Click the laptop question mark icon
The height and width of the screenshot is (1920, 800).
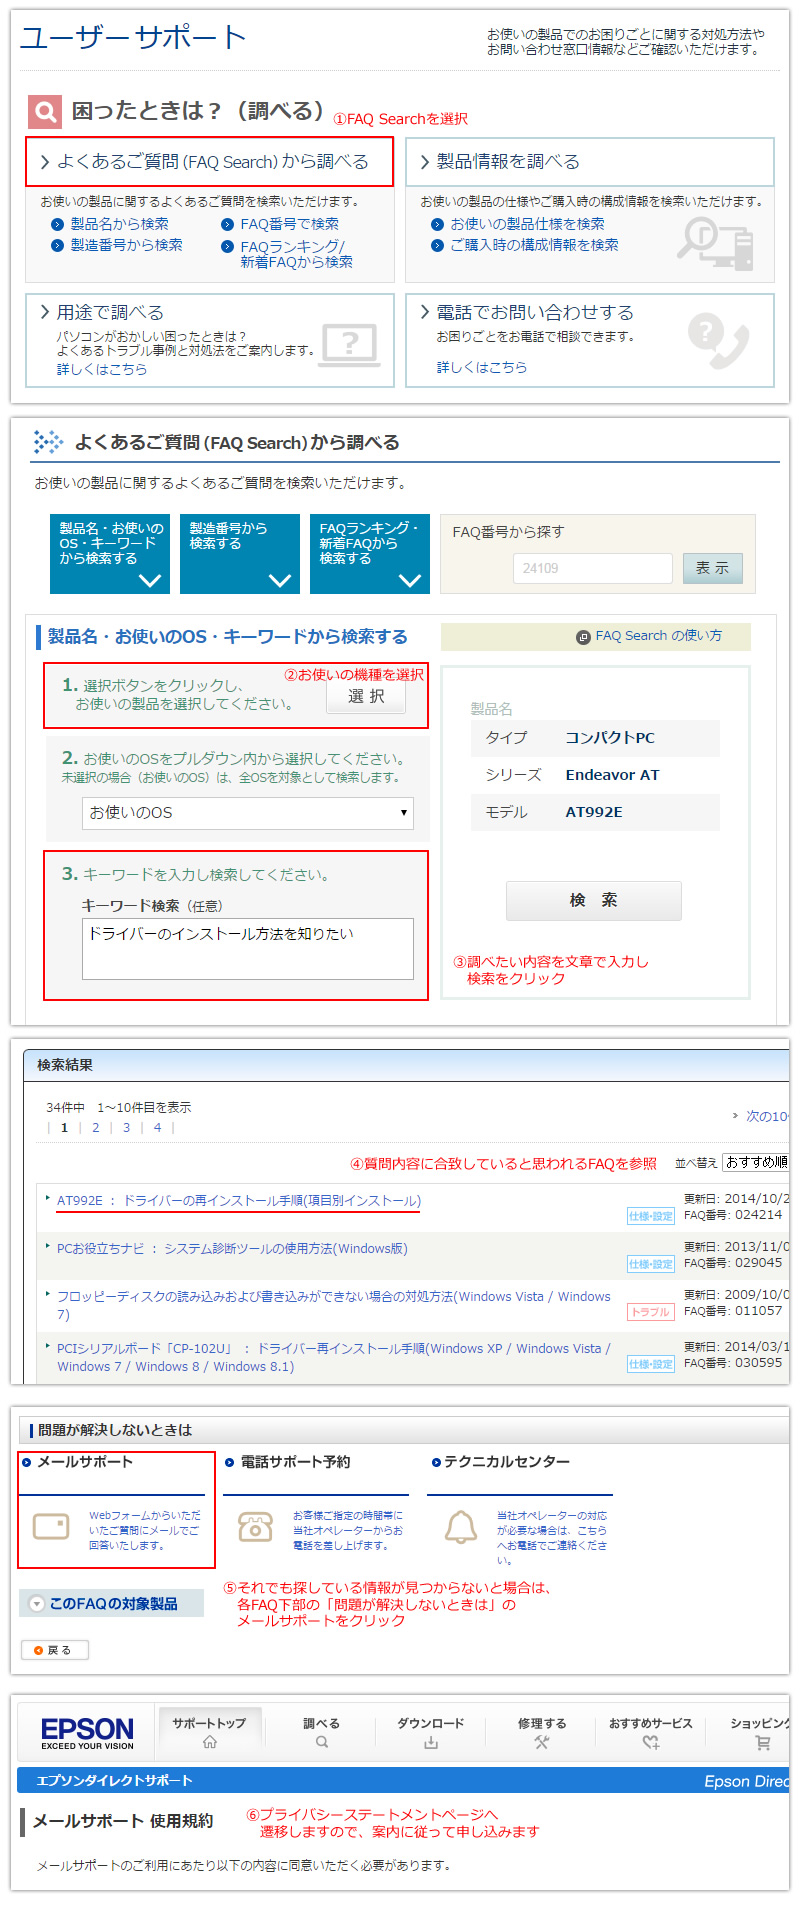click(x=349, y=346)
